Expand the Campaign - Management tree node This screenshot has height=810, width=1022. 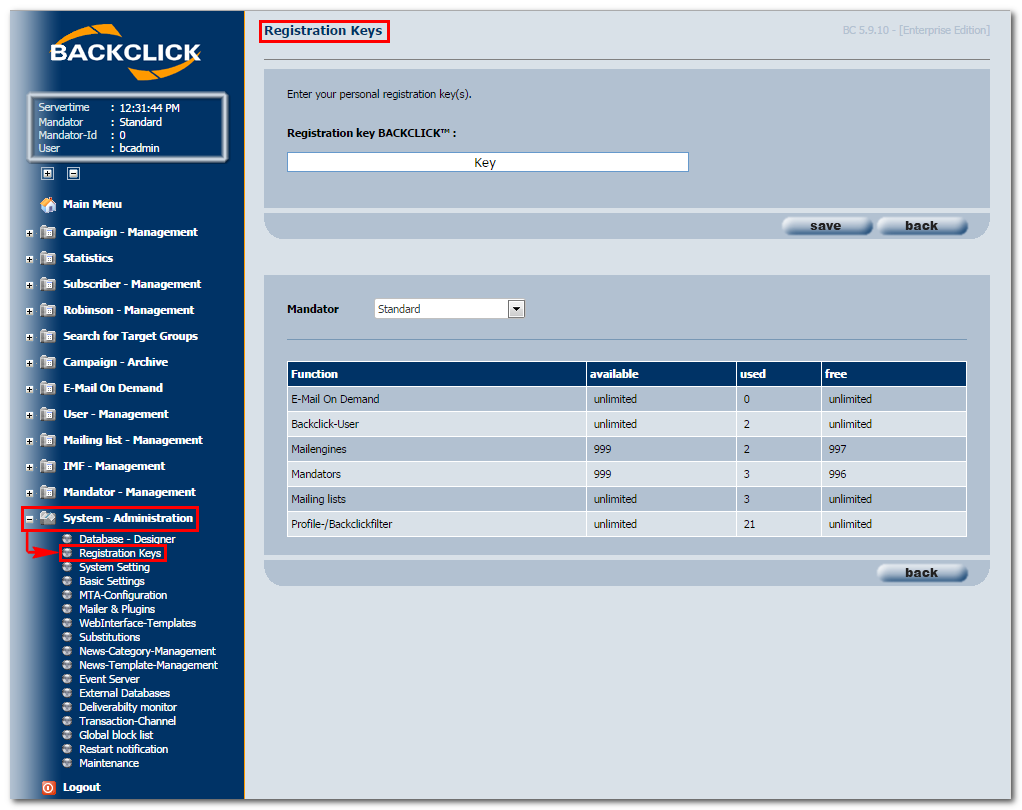click(x=30, y=233)
